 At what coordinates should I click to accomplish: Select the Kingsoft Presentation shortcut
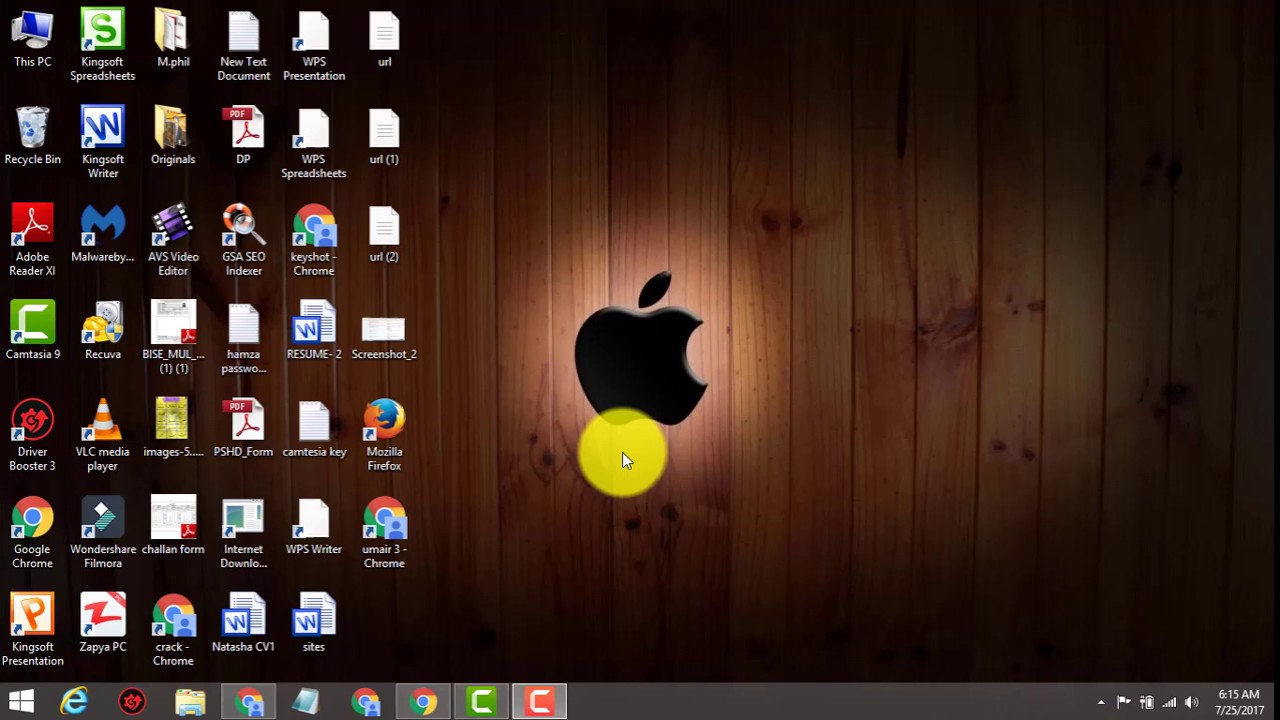point(32,630)
